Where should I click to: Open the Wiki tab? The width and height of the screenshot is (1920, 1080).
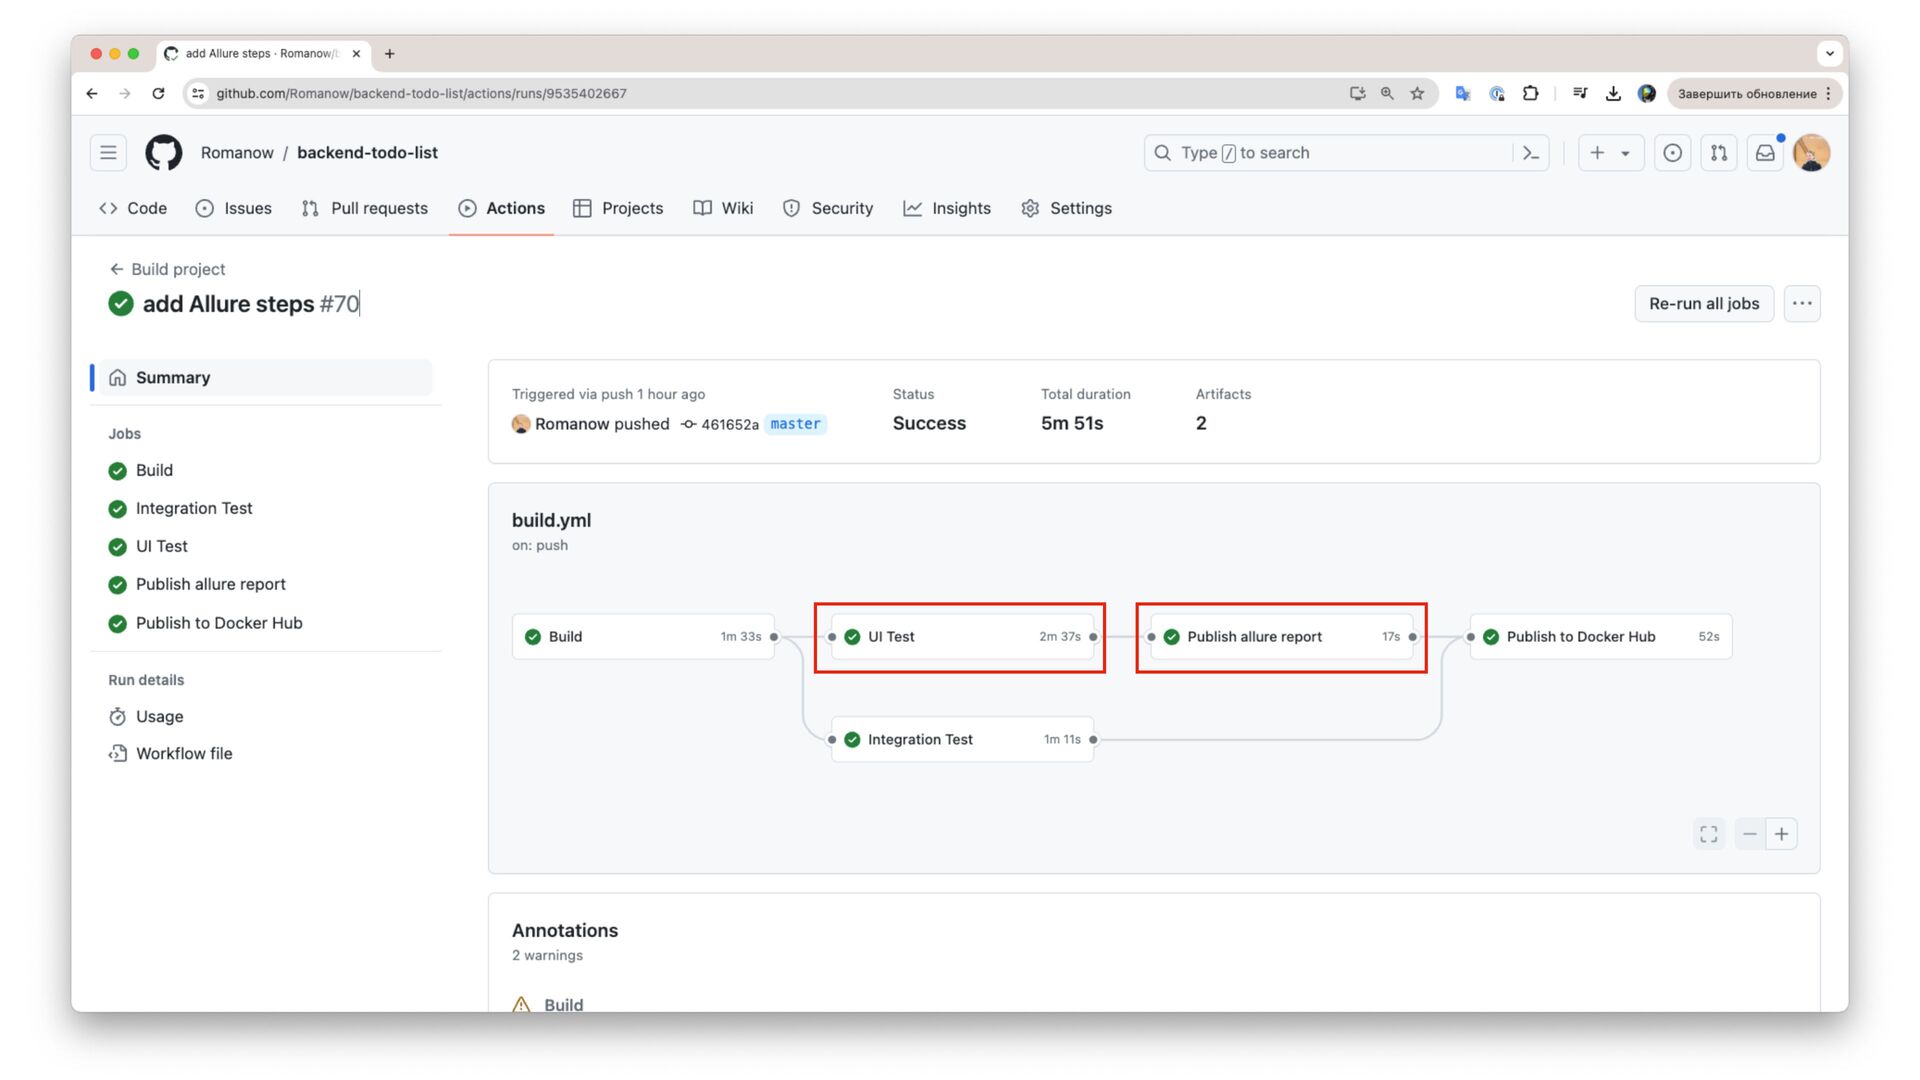723,208
